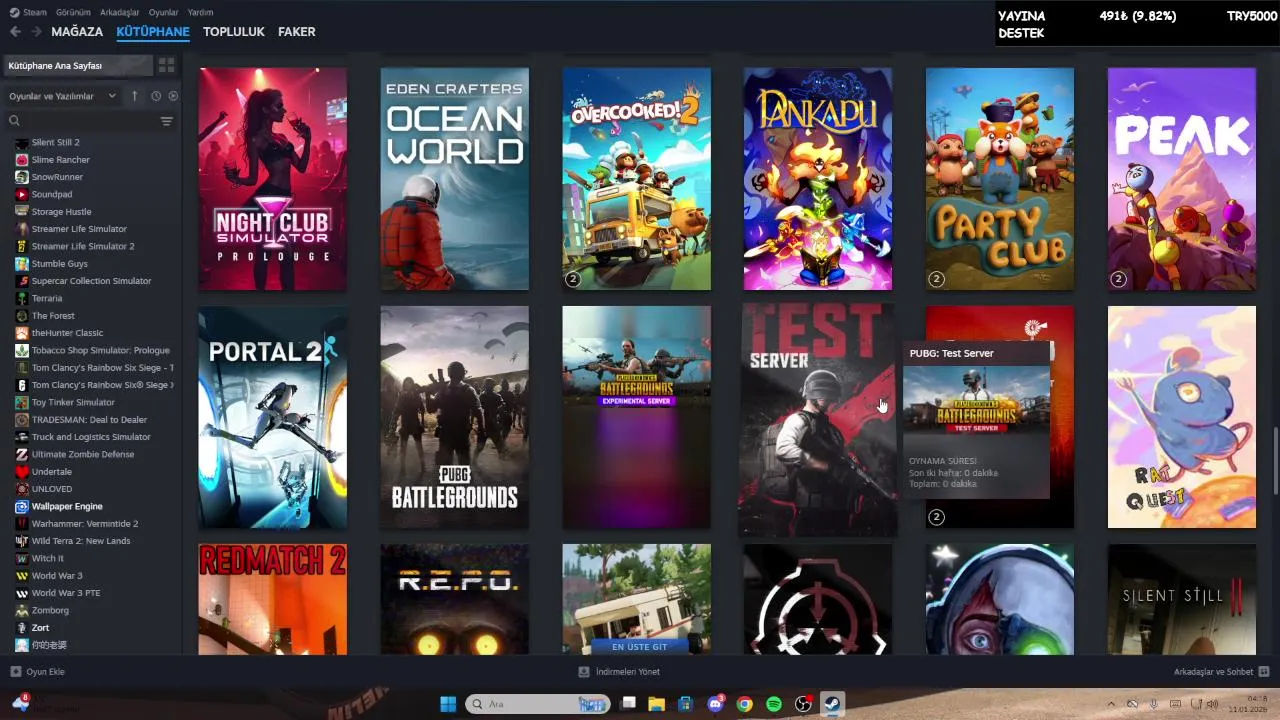Open File Explorer from the taskbar
This screenshot has width=1280, height=720.
pos(656,704)
